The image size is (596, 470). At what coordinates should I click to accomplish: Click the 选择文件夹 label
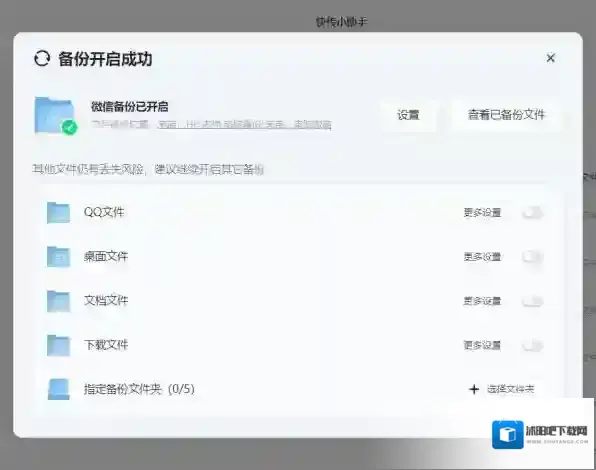[x=511, y=389]
